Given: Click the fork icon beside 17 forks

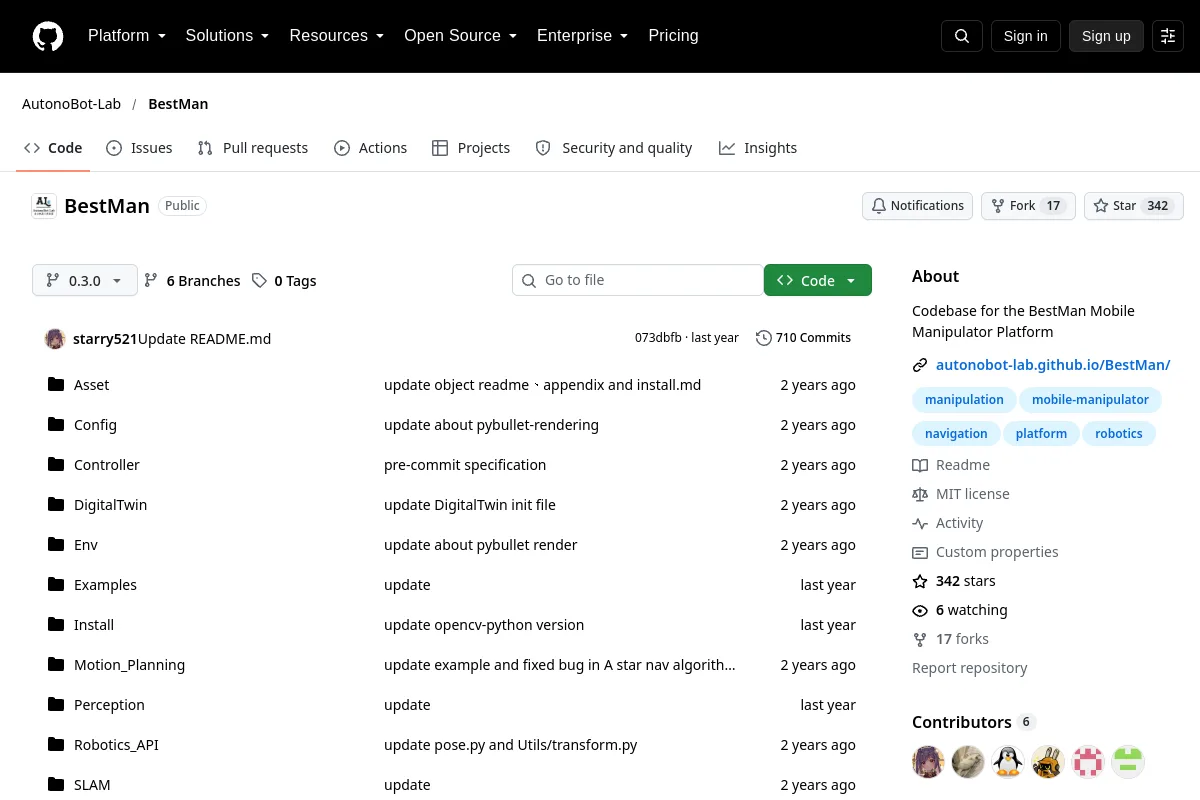Looking at the screenshot, I should [920, 639].
